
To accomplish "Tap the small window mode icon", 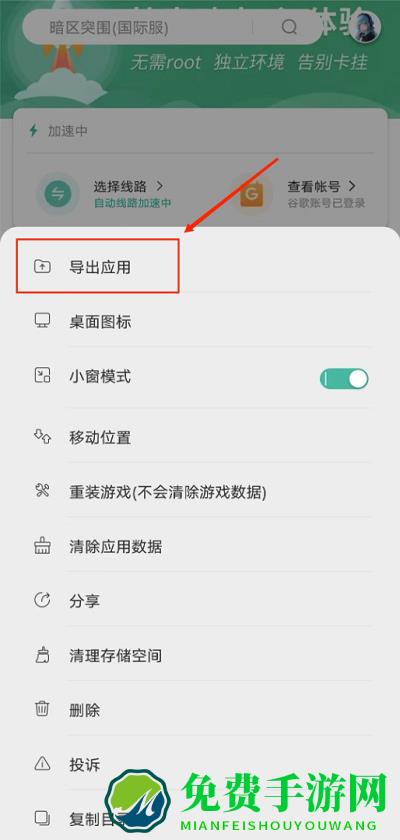I will (42, 376).
